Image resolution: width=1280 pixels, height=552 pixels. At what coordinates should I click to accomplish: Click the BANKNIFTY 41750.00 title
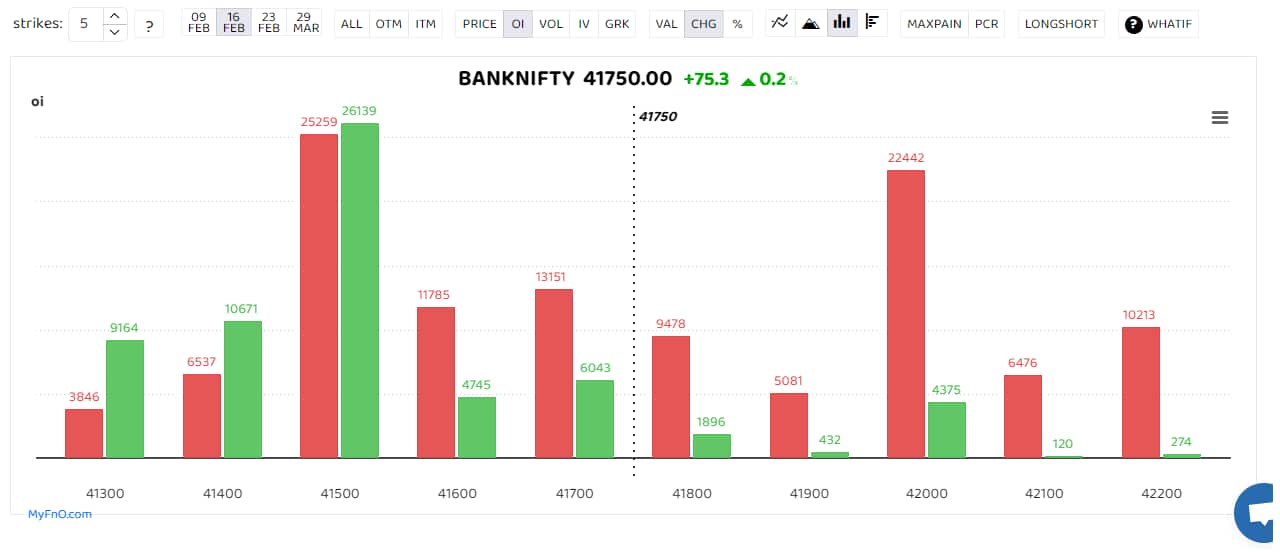click(x=565, y=79)
